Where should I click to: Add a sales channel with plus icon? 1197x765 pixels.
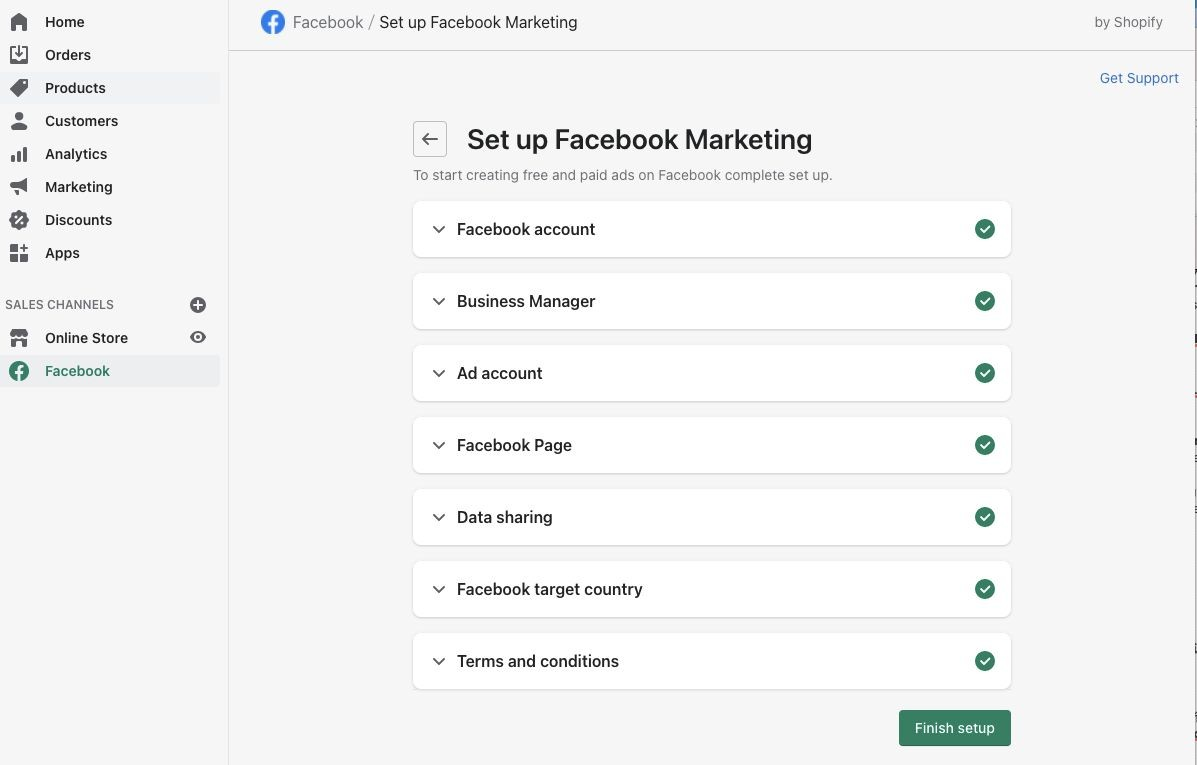click(x=198, y=305)
